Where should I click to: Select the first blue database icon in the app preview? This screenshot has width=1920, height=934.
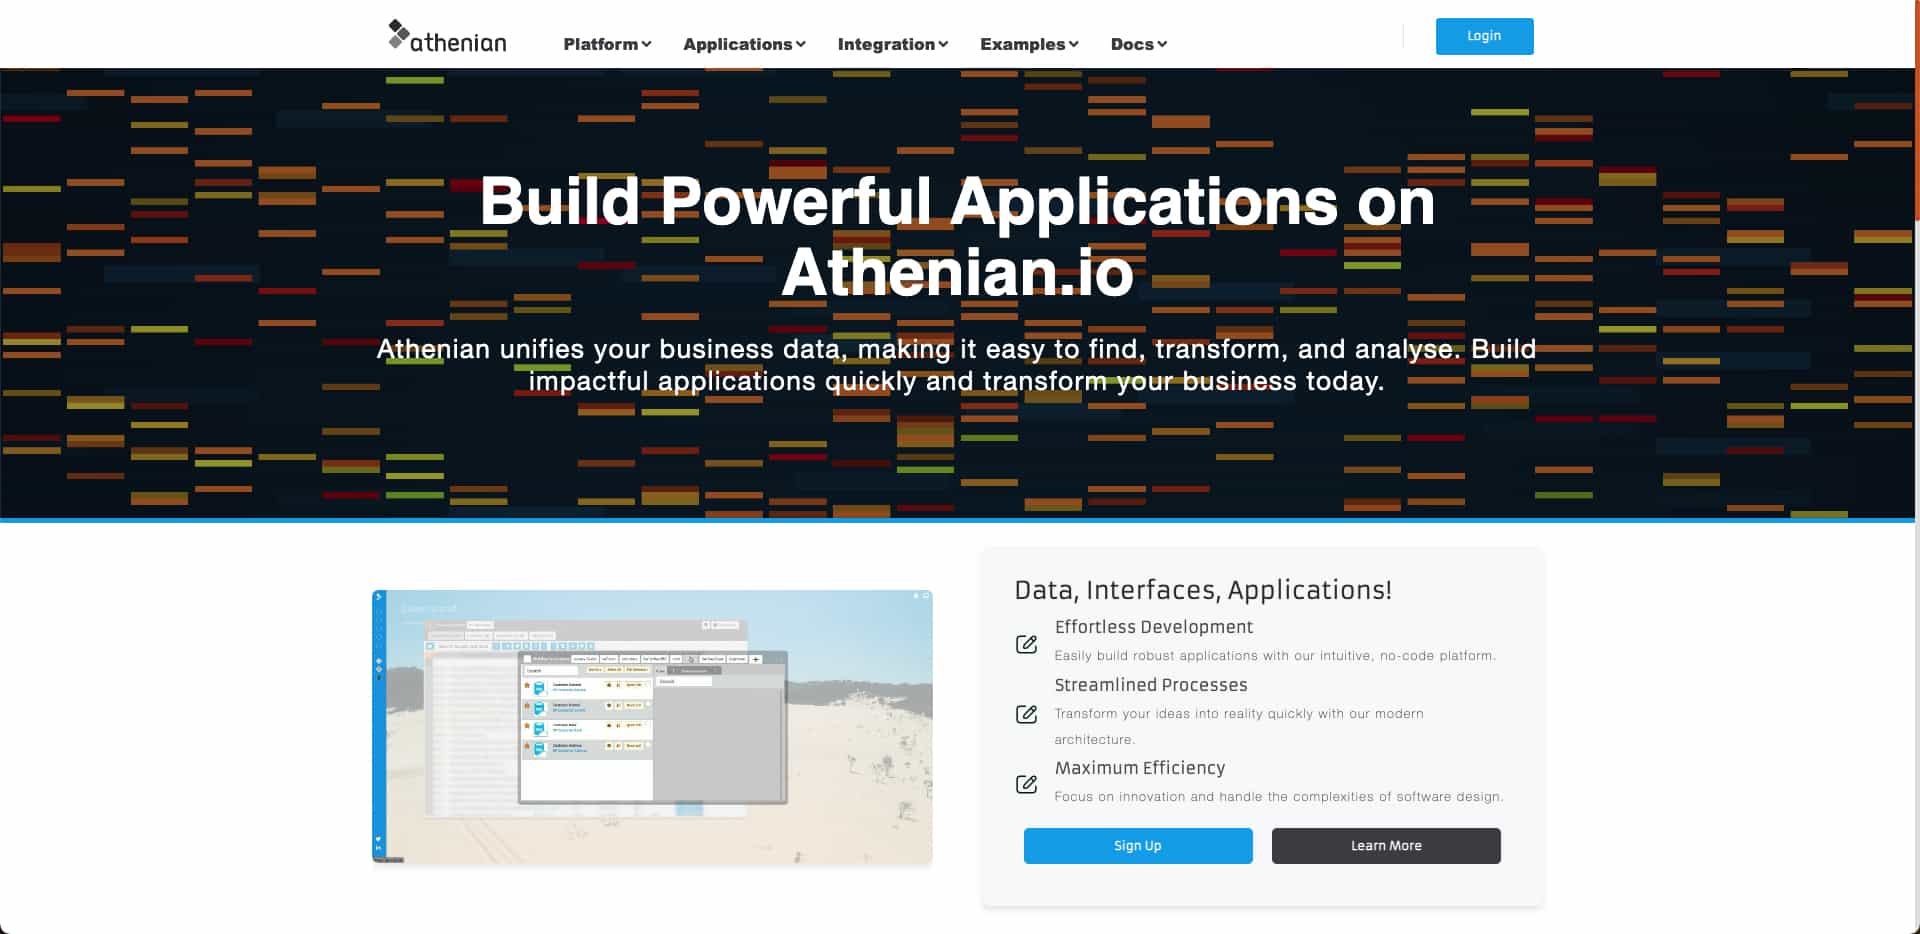[539, 689]
